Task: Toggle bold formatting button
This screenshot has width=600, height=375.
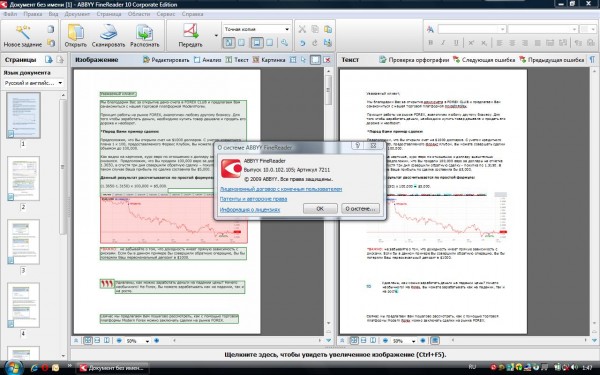Action: [430, 43]
